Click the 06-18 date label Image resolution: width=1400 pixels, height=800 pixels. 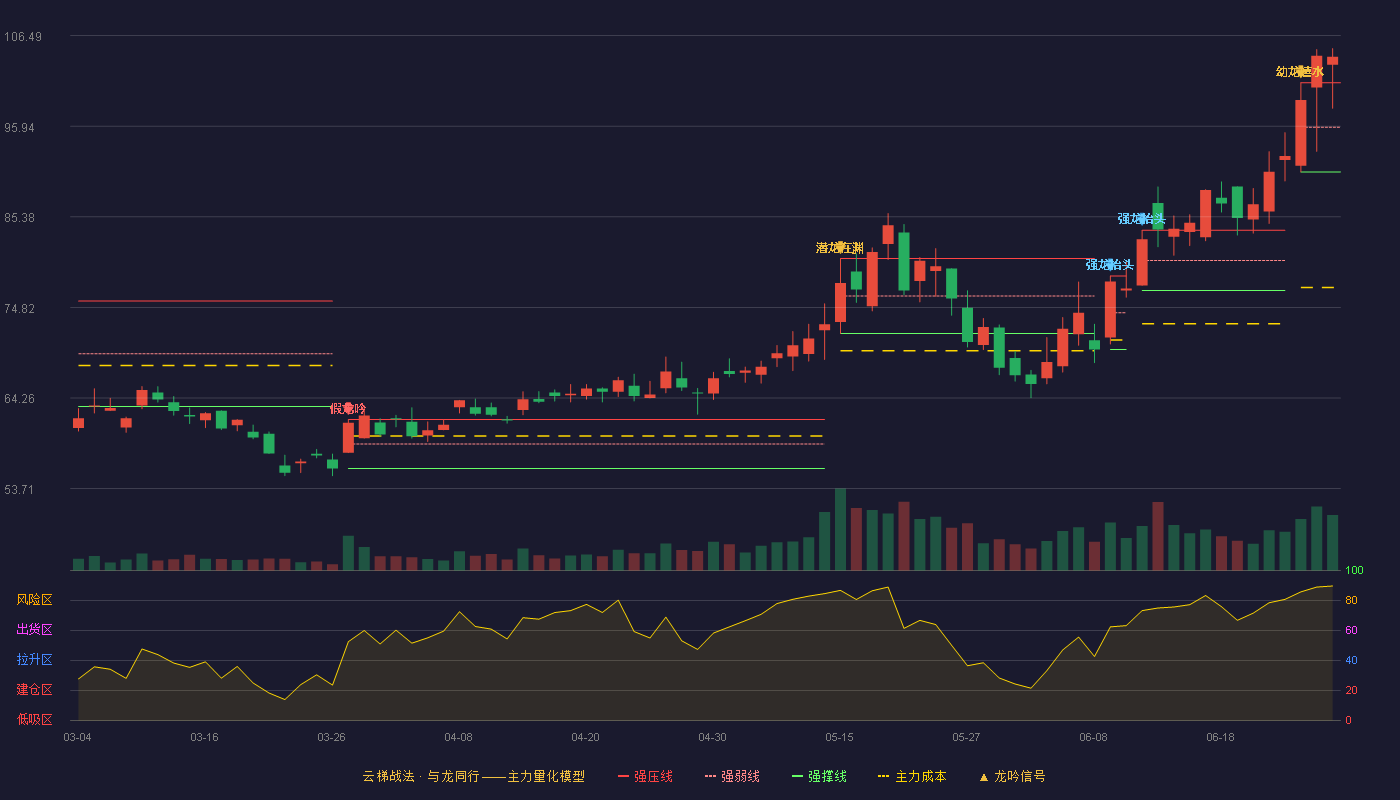(x=1220, y=737)
